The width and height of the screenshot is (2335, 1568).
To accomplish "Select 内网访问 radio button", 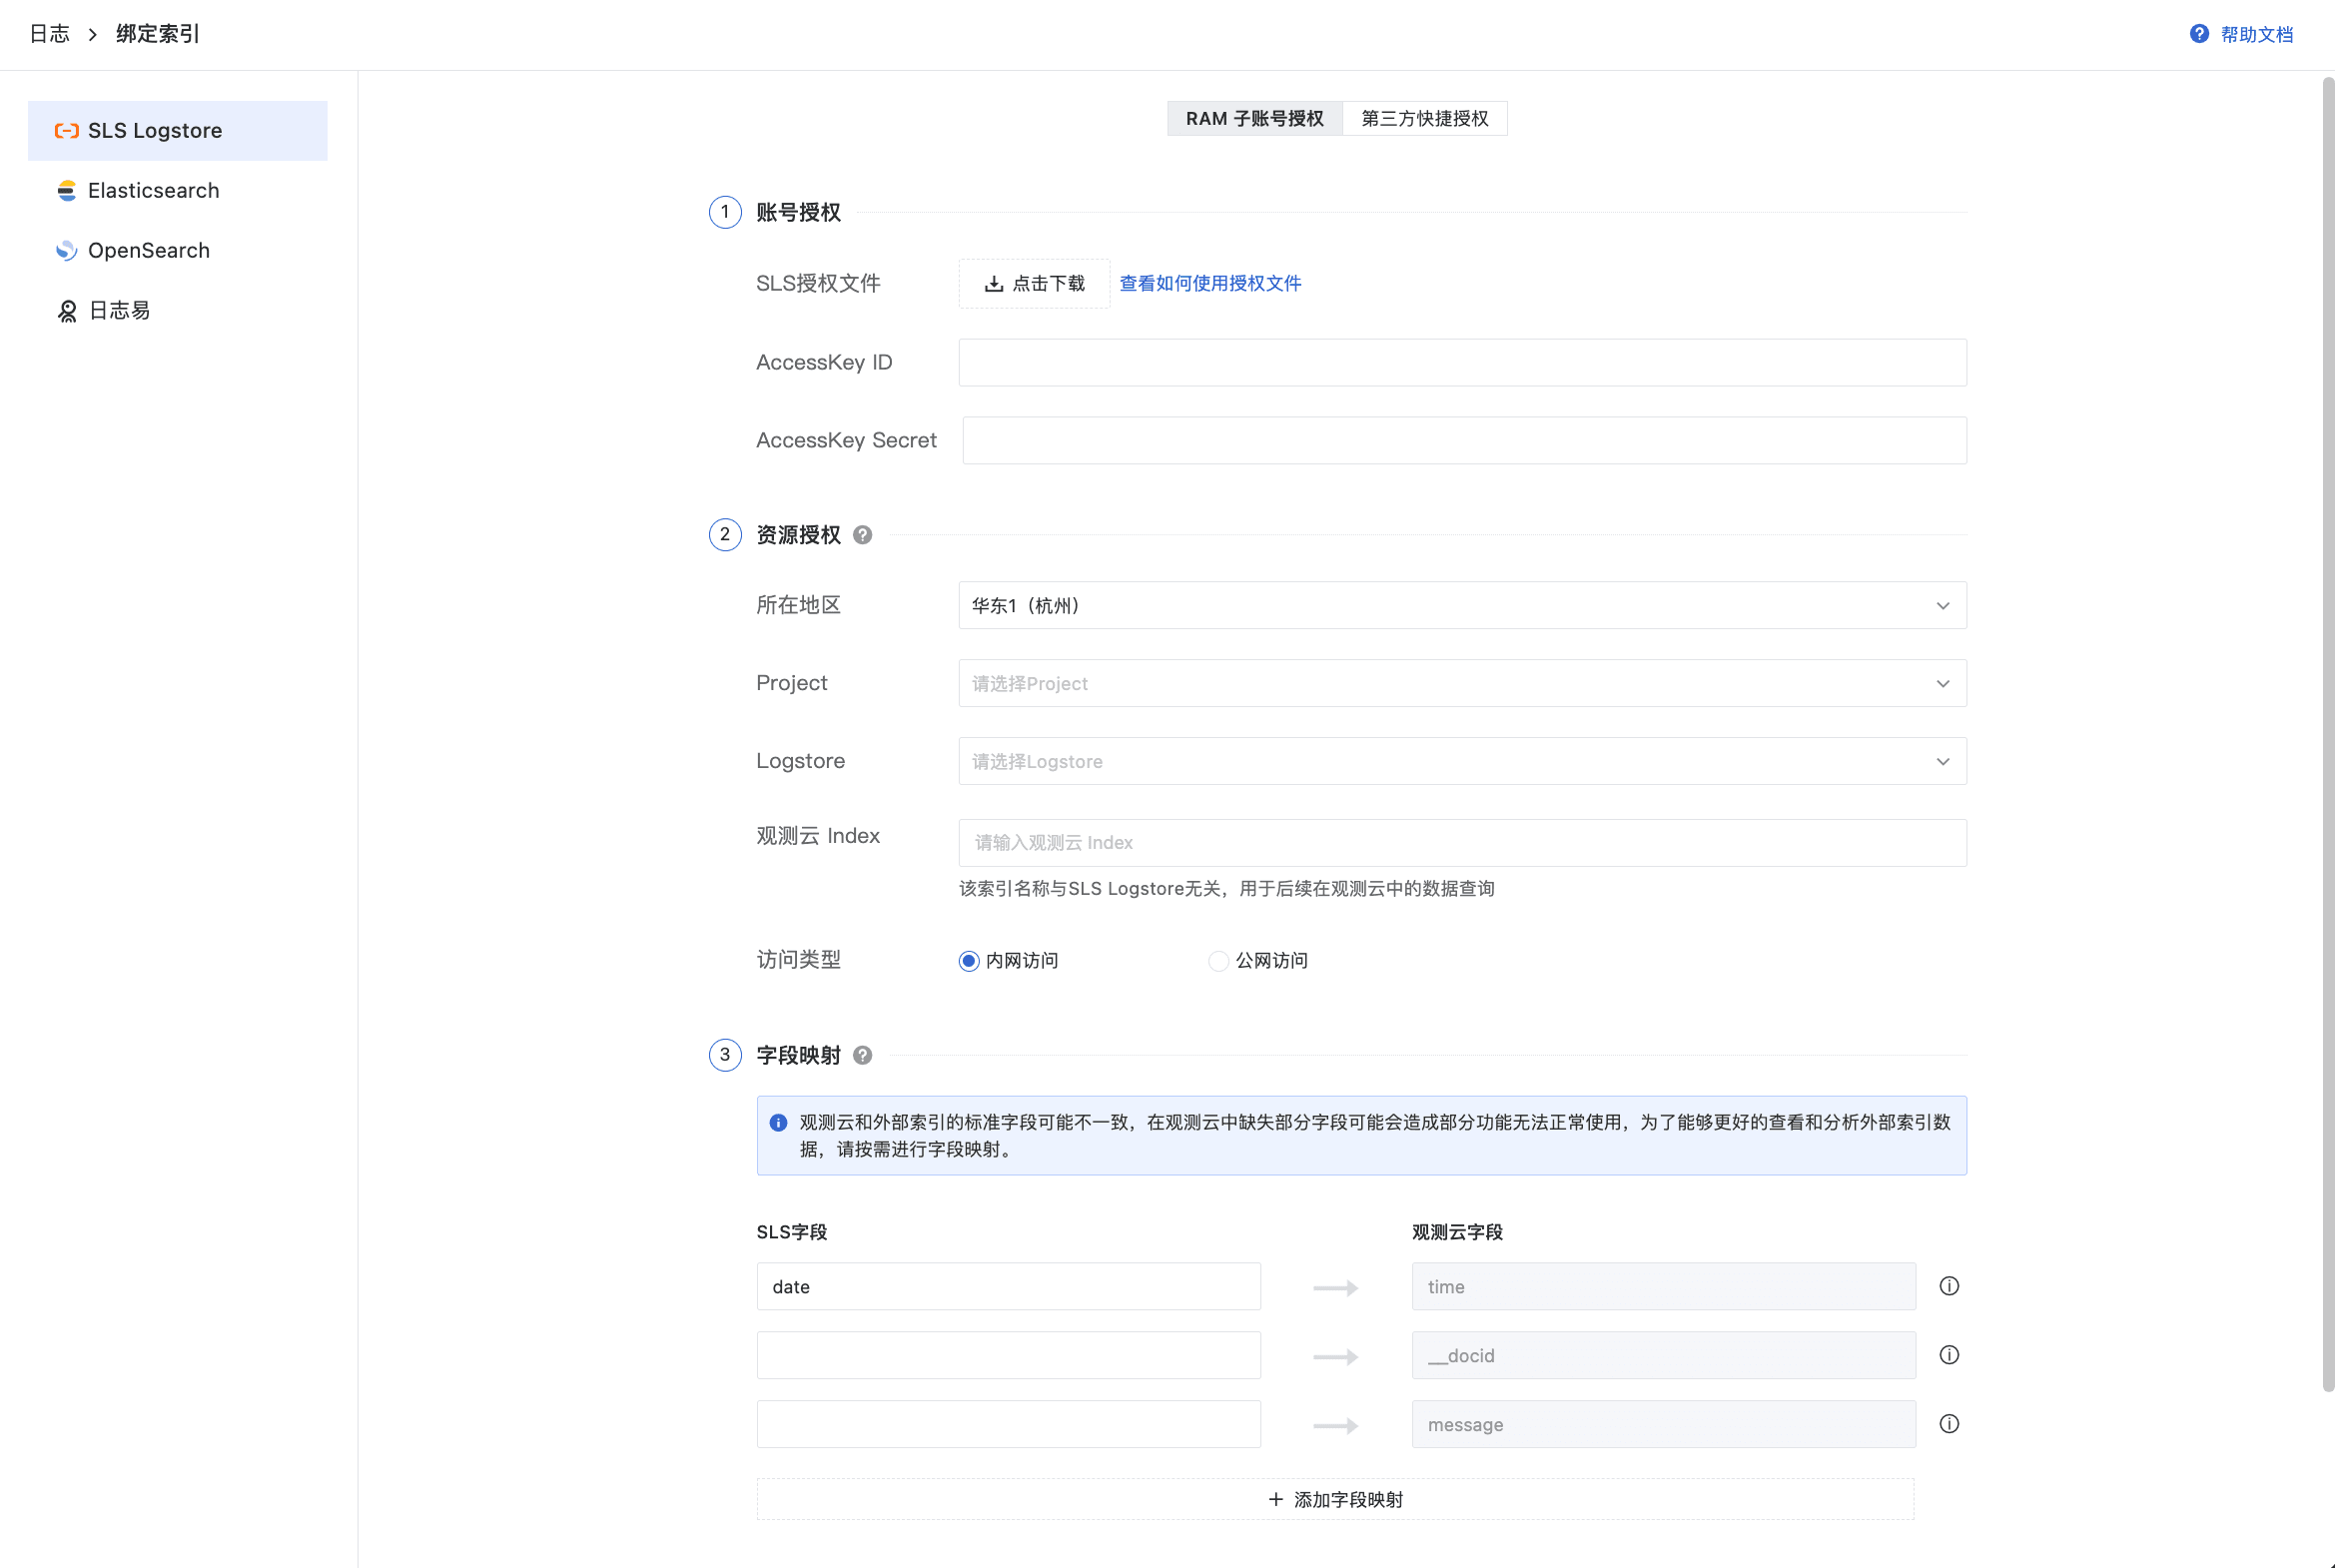I will tap(969, 961).
